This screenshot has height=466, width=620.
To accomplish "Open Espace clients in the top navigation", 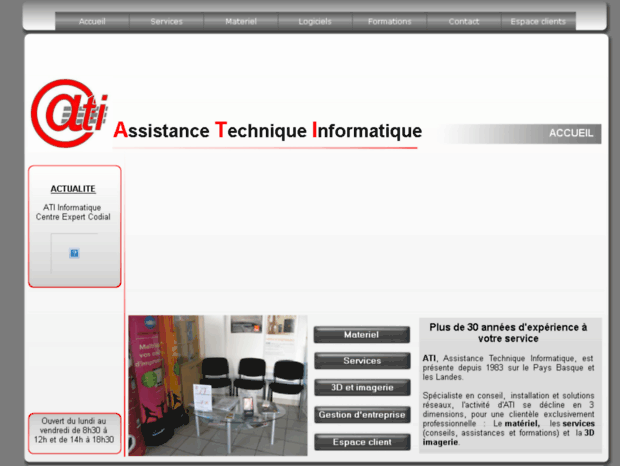I will pos(538,21).
